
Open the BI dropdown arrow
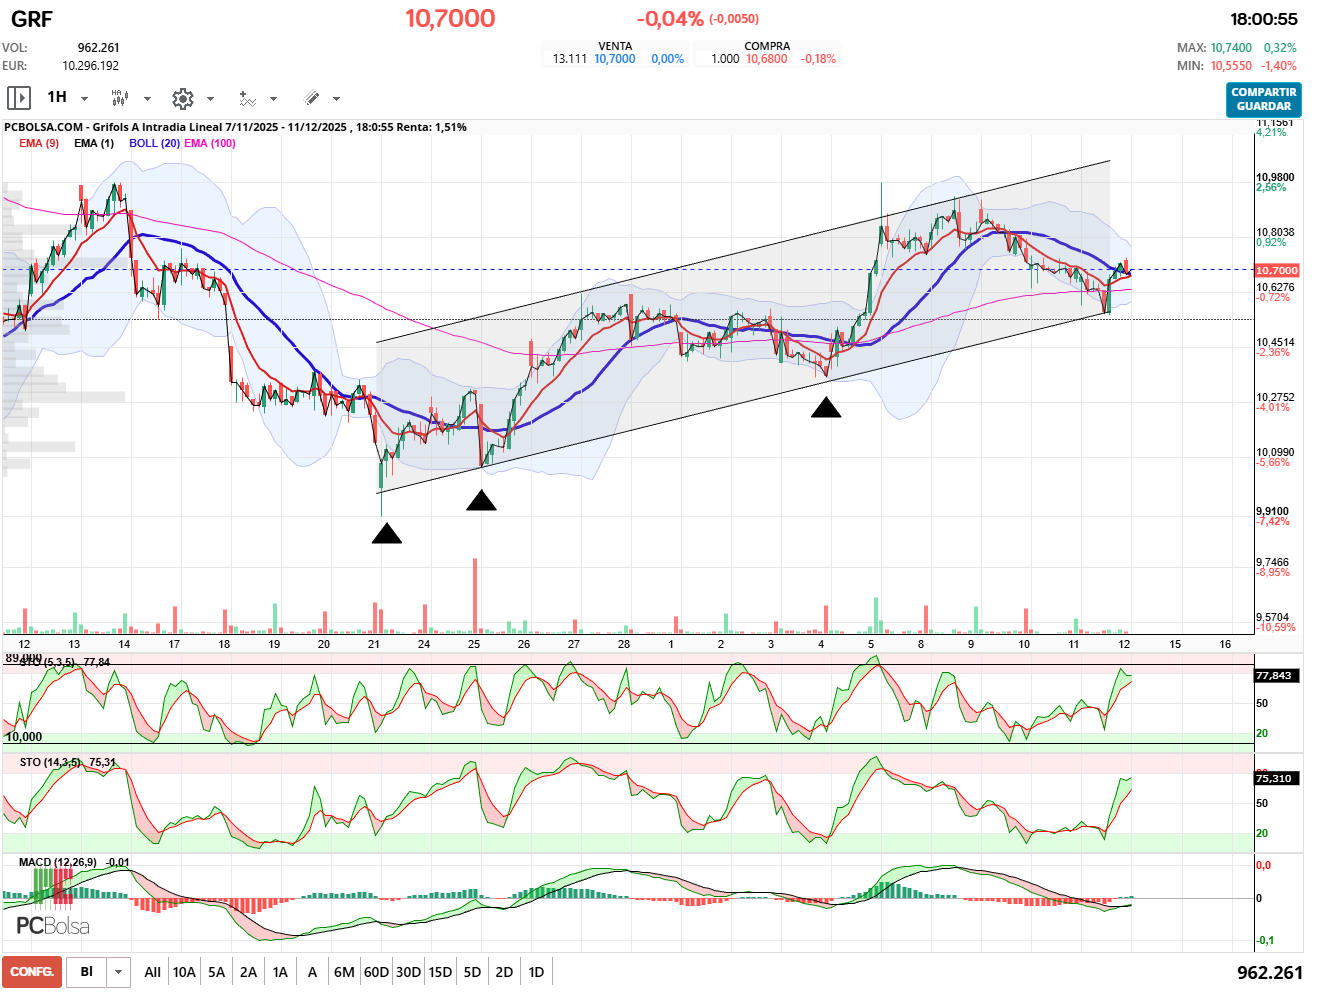coord(119,972)
